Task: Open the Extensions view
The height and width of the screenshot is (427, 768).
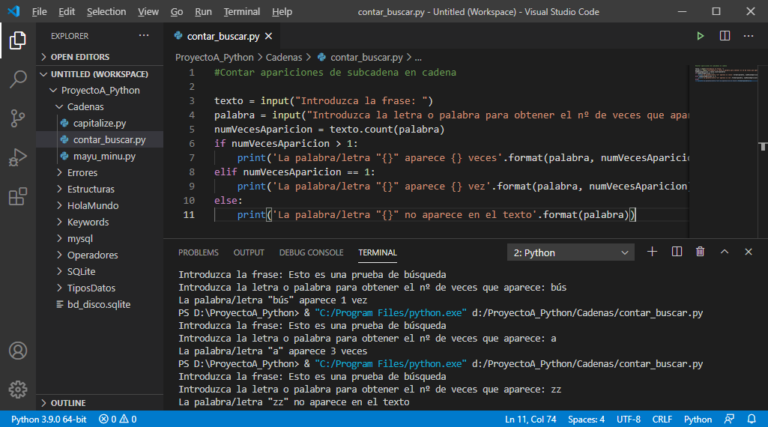Action: [x=17, y=195]
